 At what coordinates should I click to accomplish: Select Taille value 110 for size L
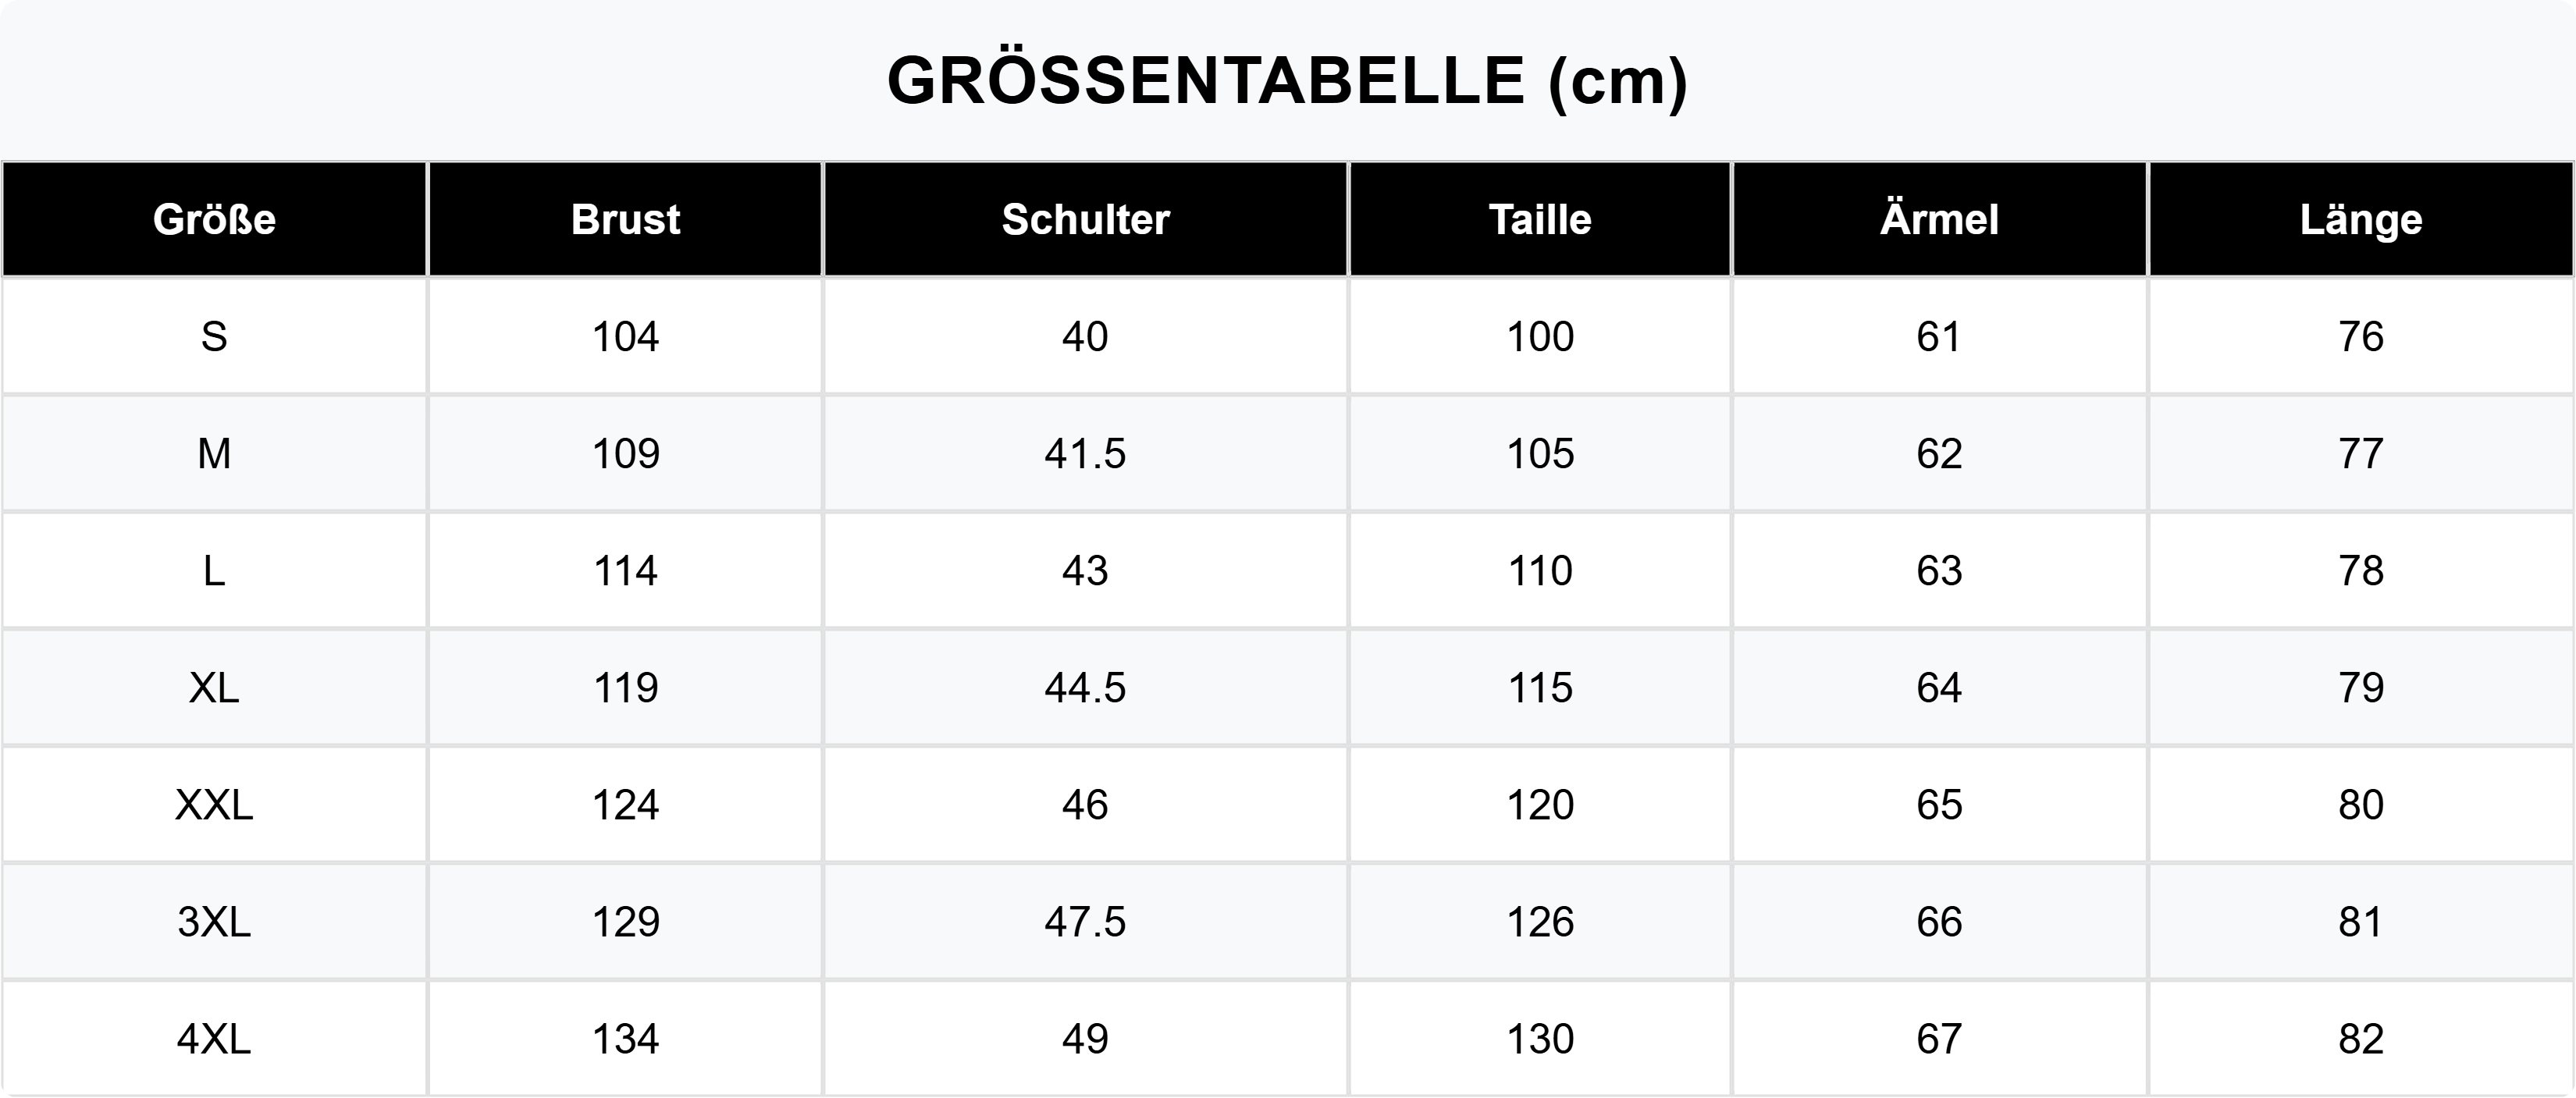pyautogui.click(x=1540, y=570)
